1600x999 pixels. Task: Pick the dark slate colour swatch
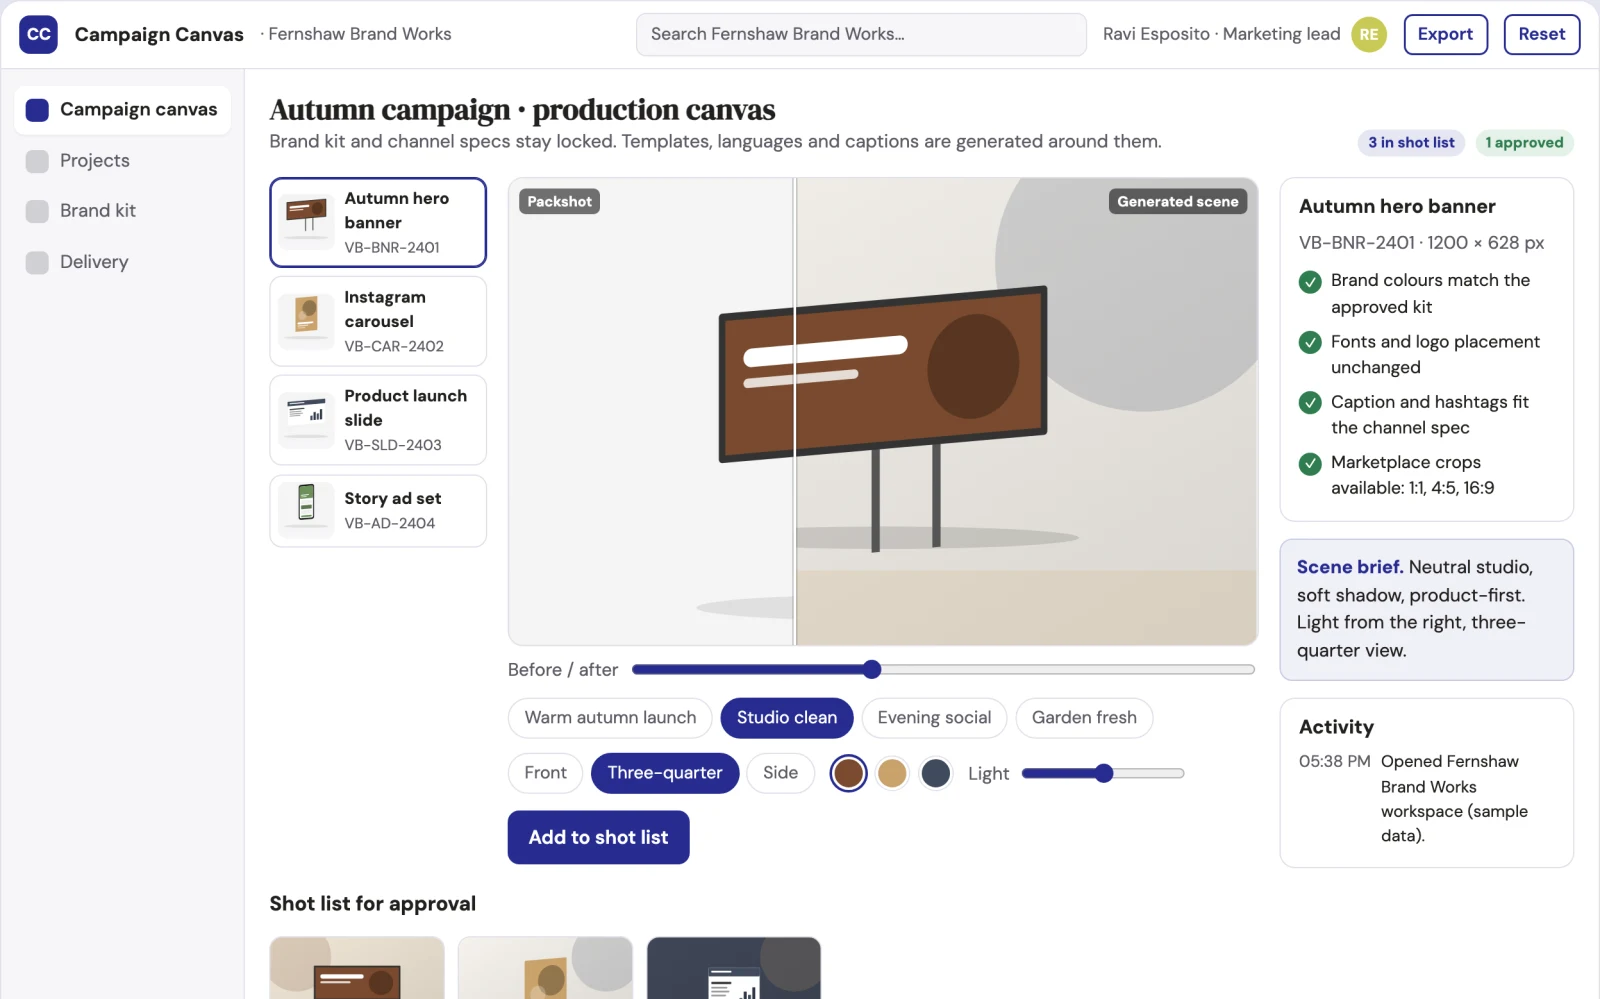tap(936, 773)
